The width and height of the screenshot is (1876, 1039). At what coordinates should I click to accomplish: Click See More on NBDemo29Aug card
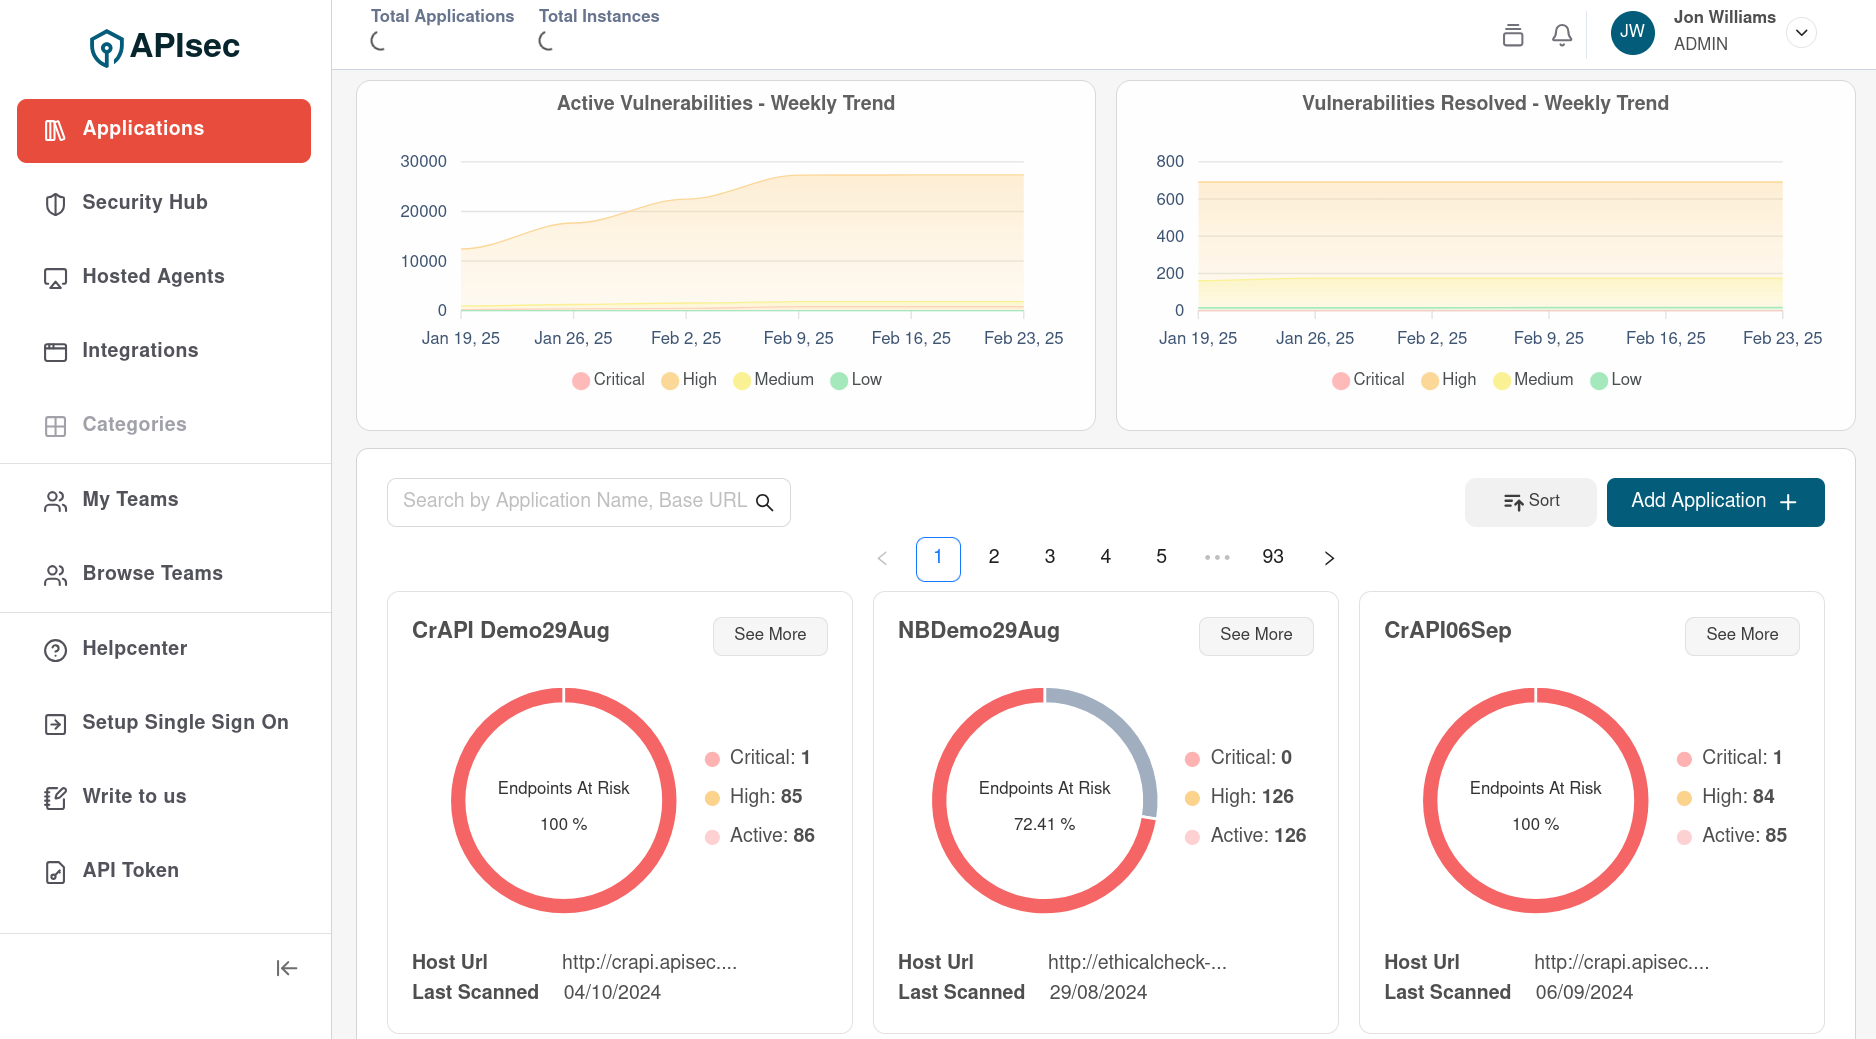coord(1255,635)
